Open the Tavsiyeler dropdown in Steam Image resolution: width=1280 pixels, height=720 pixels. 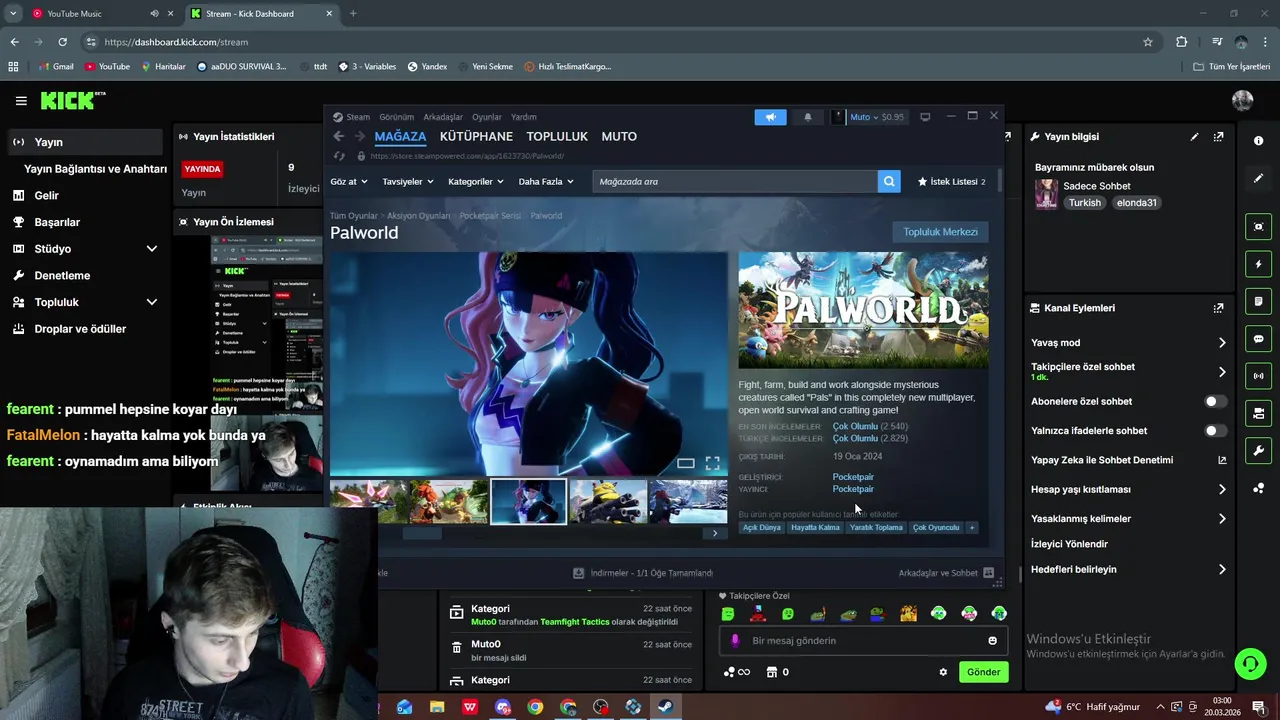click(x=408, y=182)
